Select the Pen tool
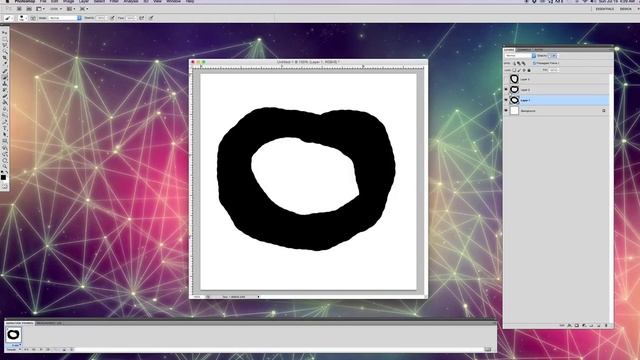Screen dimensions: 640x360 pos(4,122)
